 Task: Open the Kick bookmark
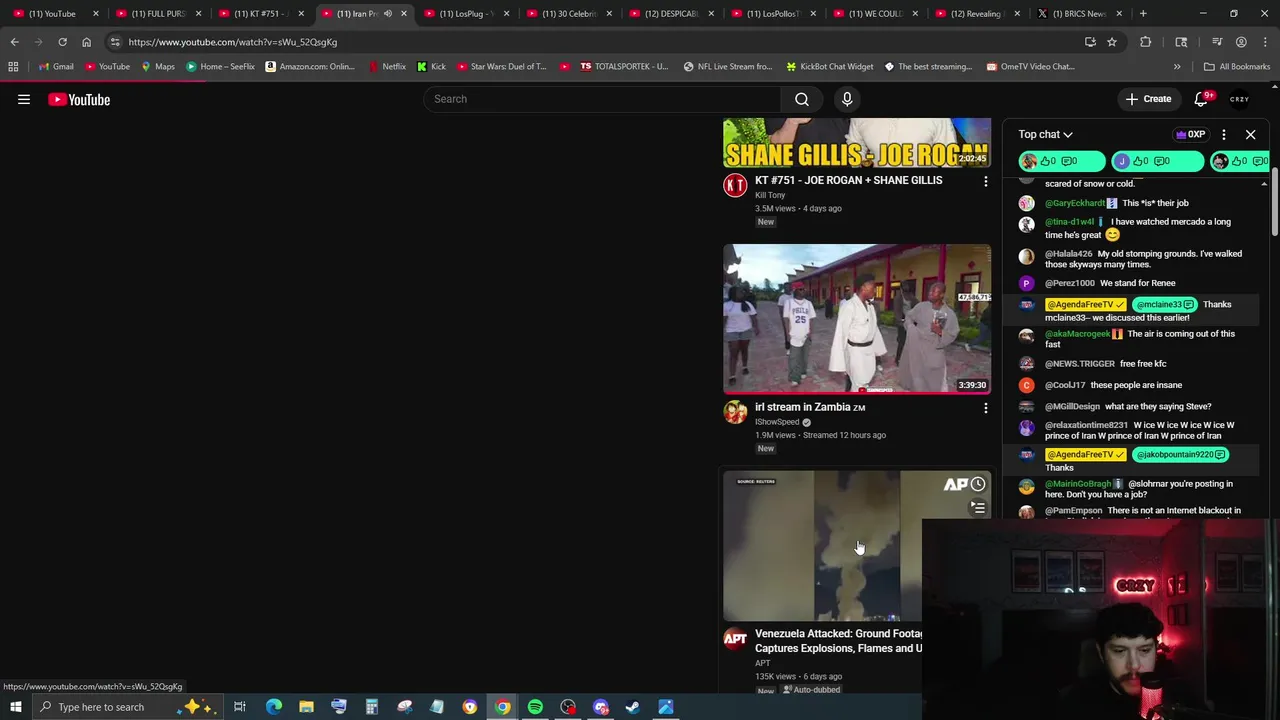tap(431, 66)
